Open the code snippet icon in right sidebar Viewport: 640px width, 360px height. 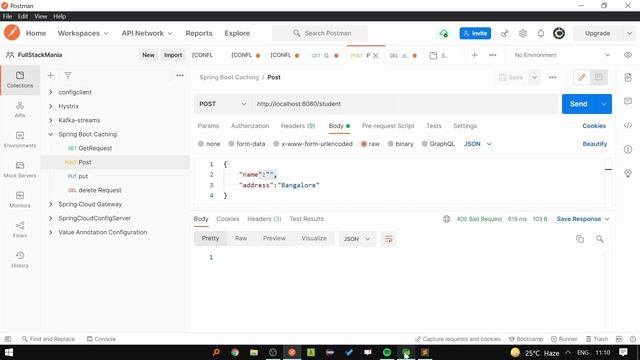click(x=628, y=125)
